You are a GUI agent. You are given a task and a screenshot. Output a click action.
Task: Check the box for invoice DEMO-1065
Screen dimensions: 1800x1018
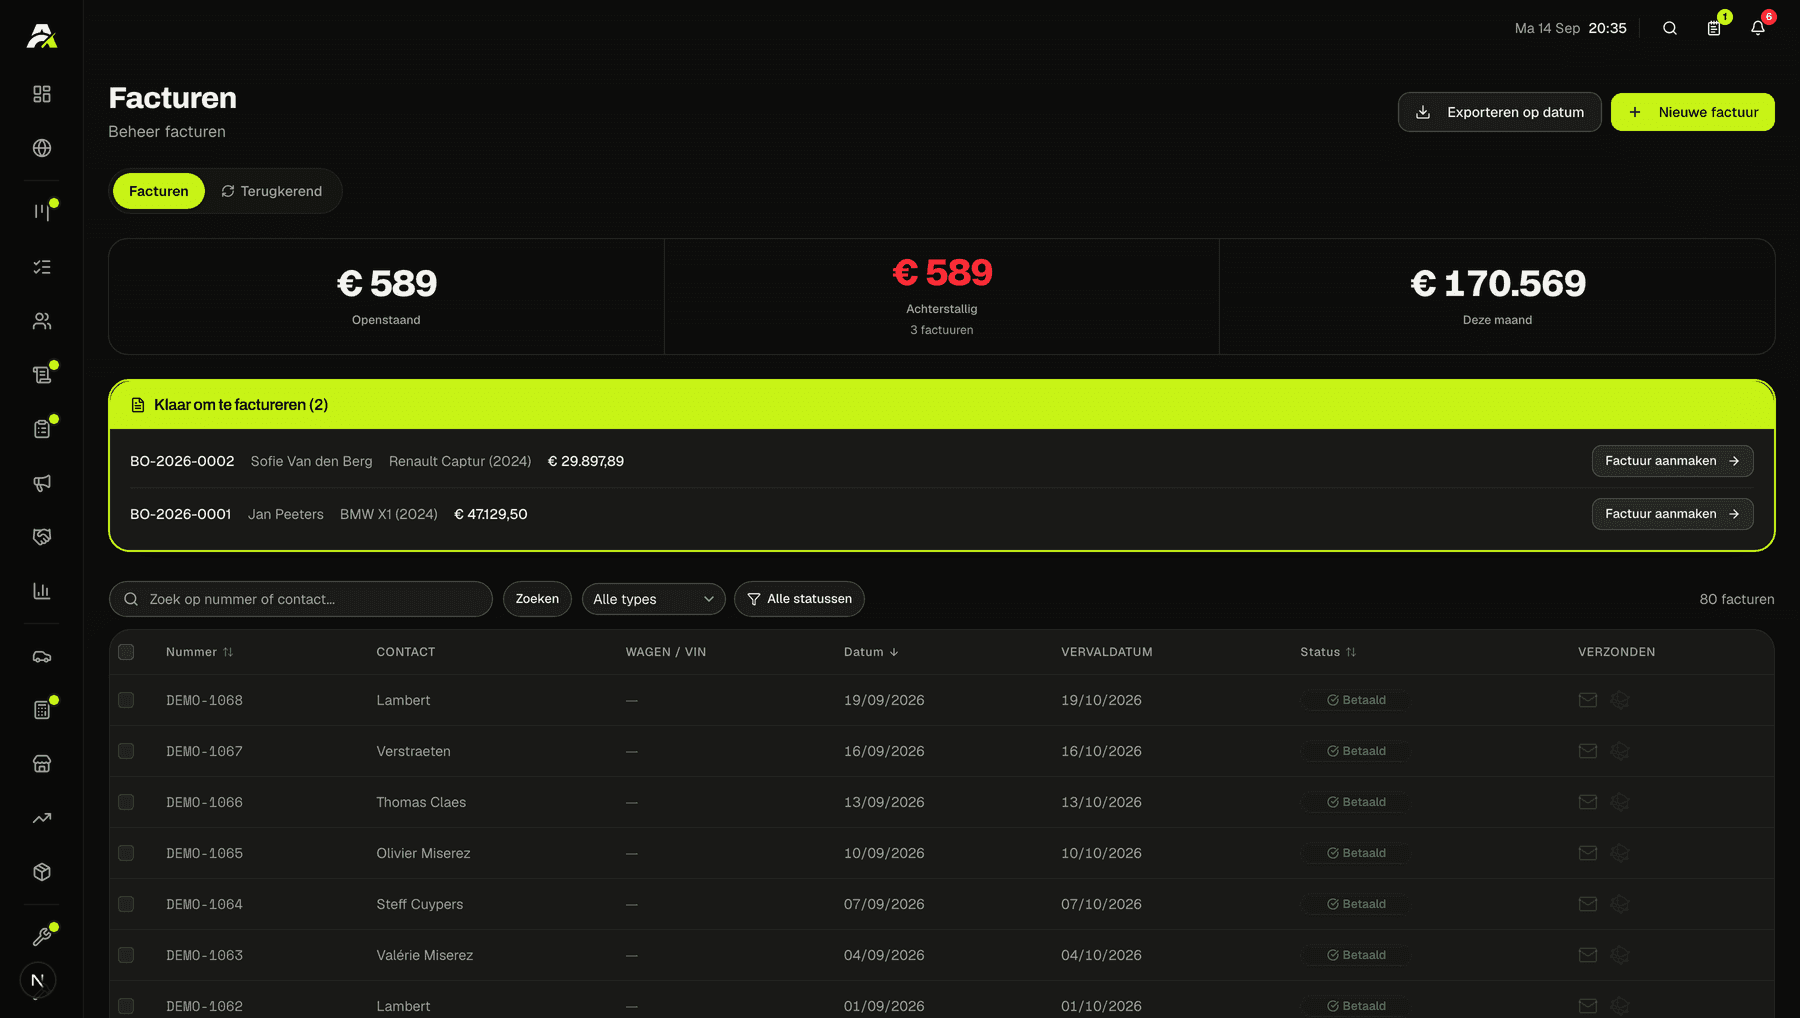(x=126, y=853)
